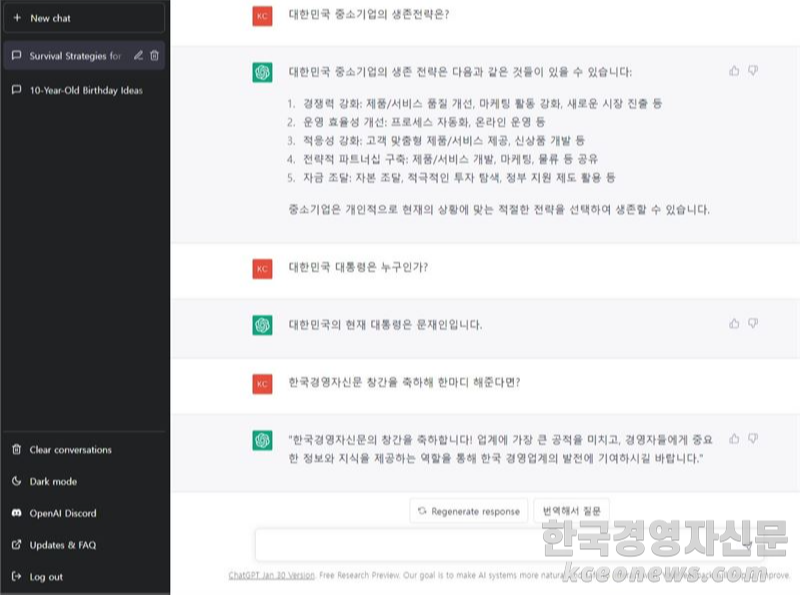The width and height of the screenshot is (800, 595).
Task: Click the ChatGPT logo beside the 문재인 answer
Action: coord(262,325)
